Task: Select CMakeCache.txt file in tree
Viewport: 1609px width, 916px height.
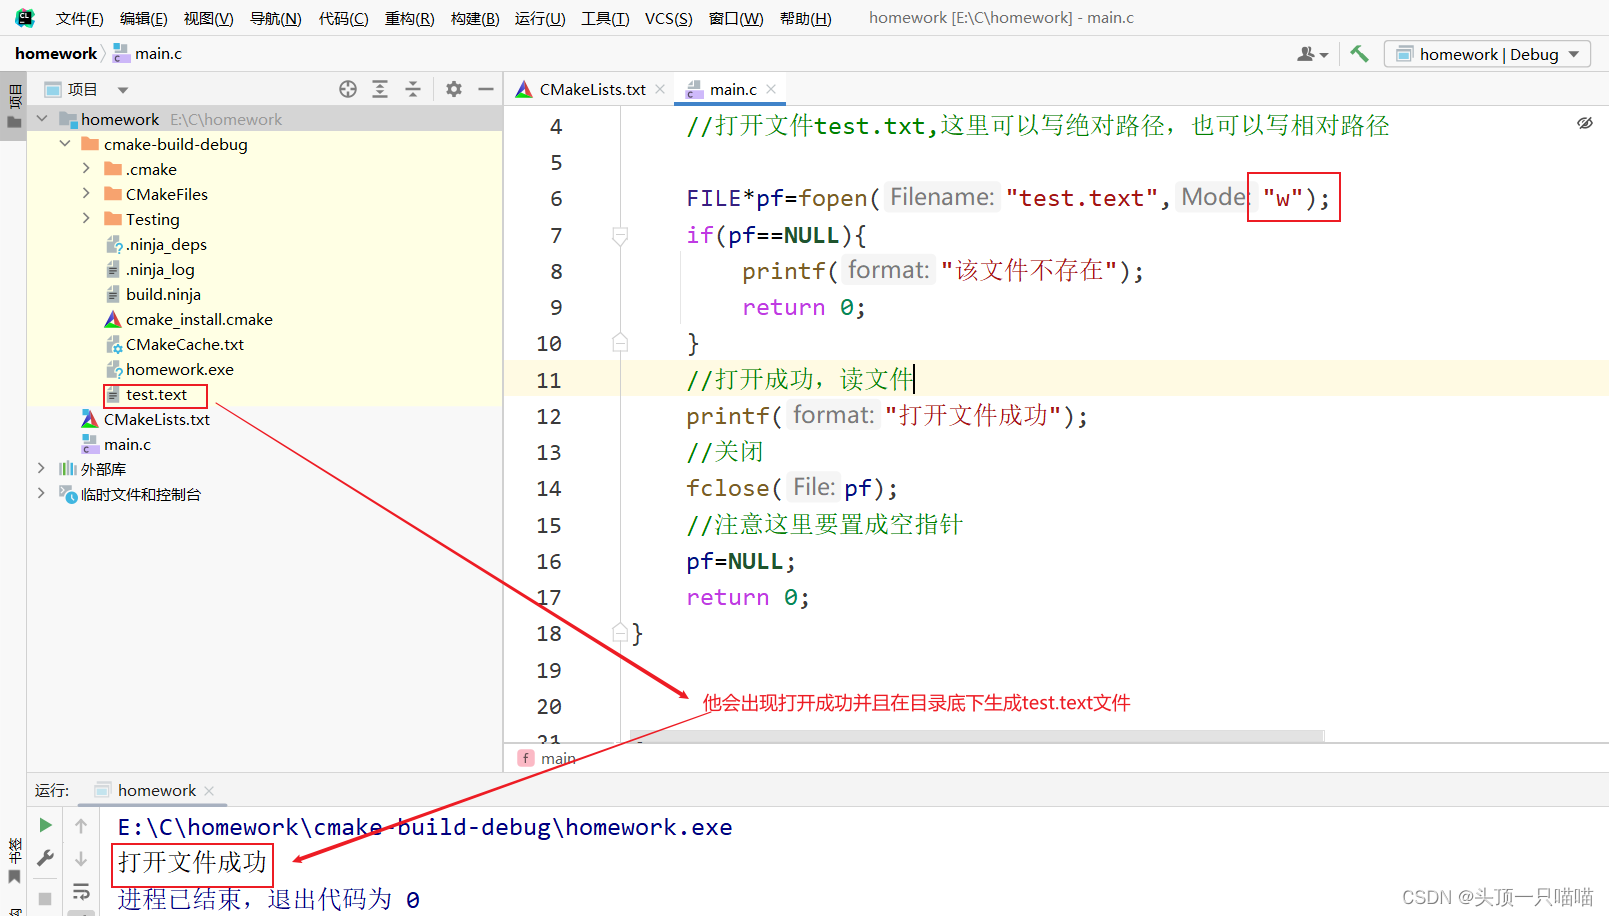Action: (x=175, y=344)
